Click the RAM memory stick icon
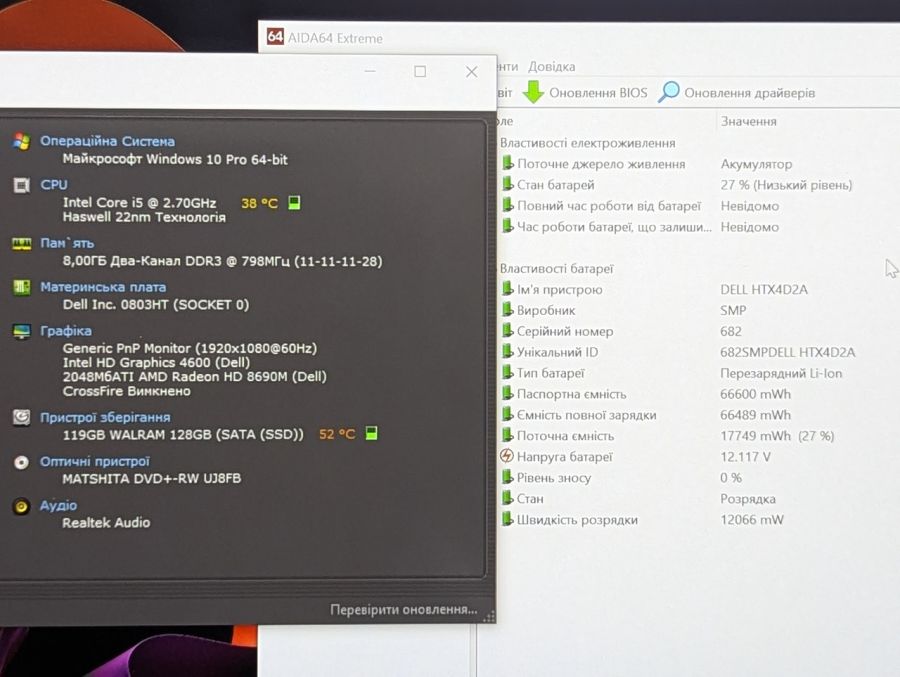 (22, 243)
